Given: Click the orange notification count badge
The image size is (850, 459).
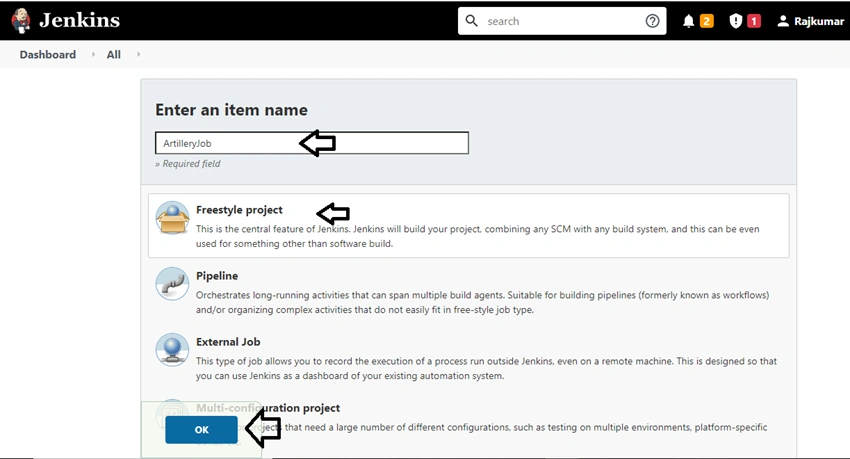Looking at the screenshot, I should (x=706, y=21).
